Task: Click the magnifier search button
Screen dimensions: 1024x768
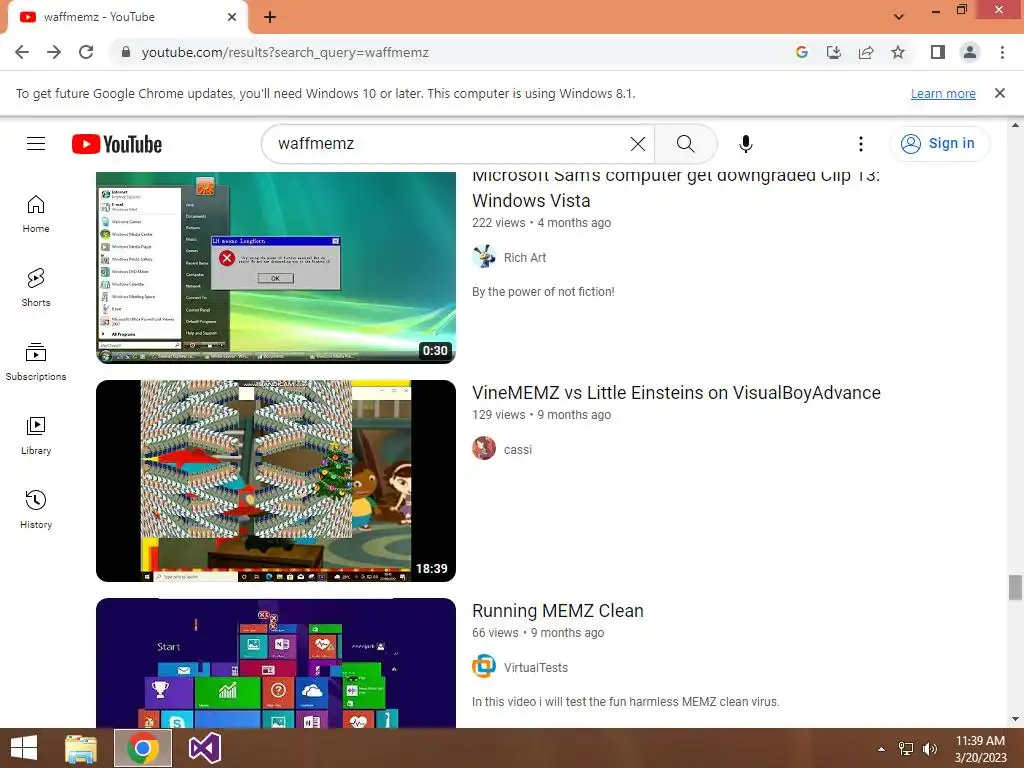Action: pos(685,144)
